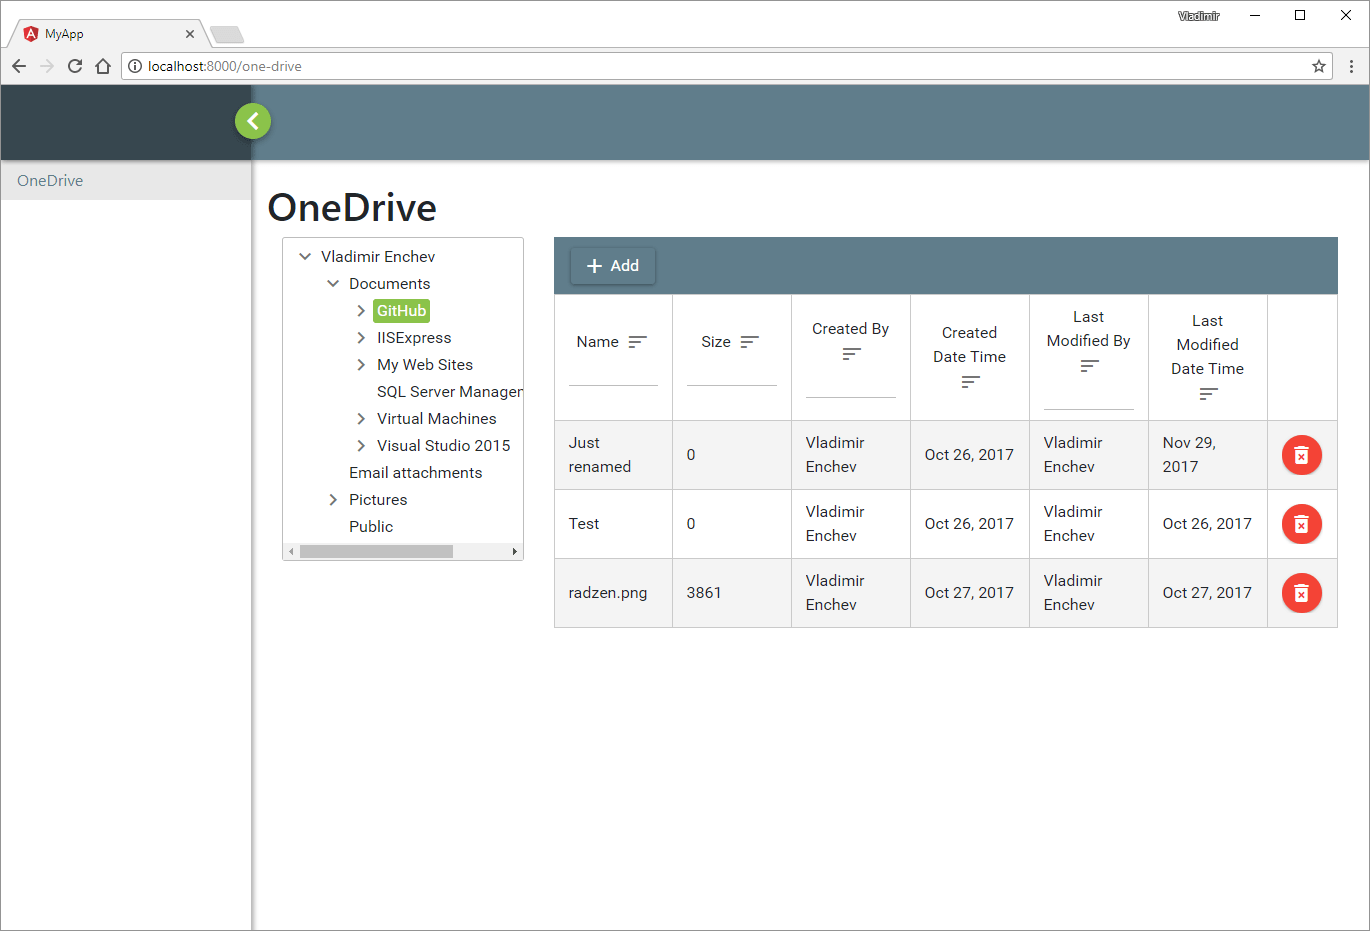The height and width of the screenshot is (931, 1370).
Task: Sort by Created By column header
Action: [850, 329]
